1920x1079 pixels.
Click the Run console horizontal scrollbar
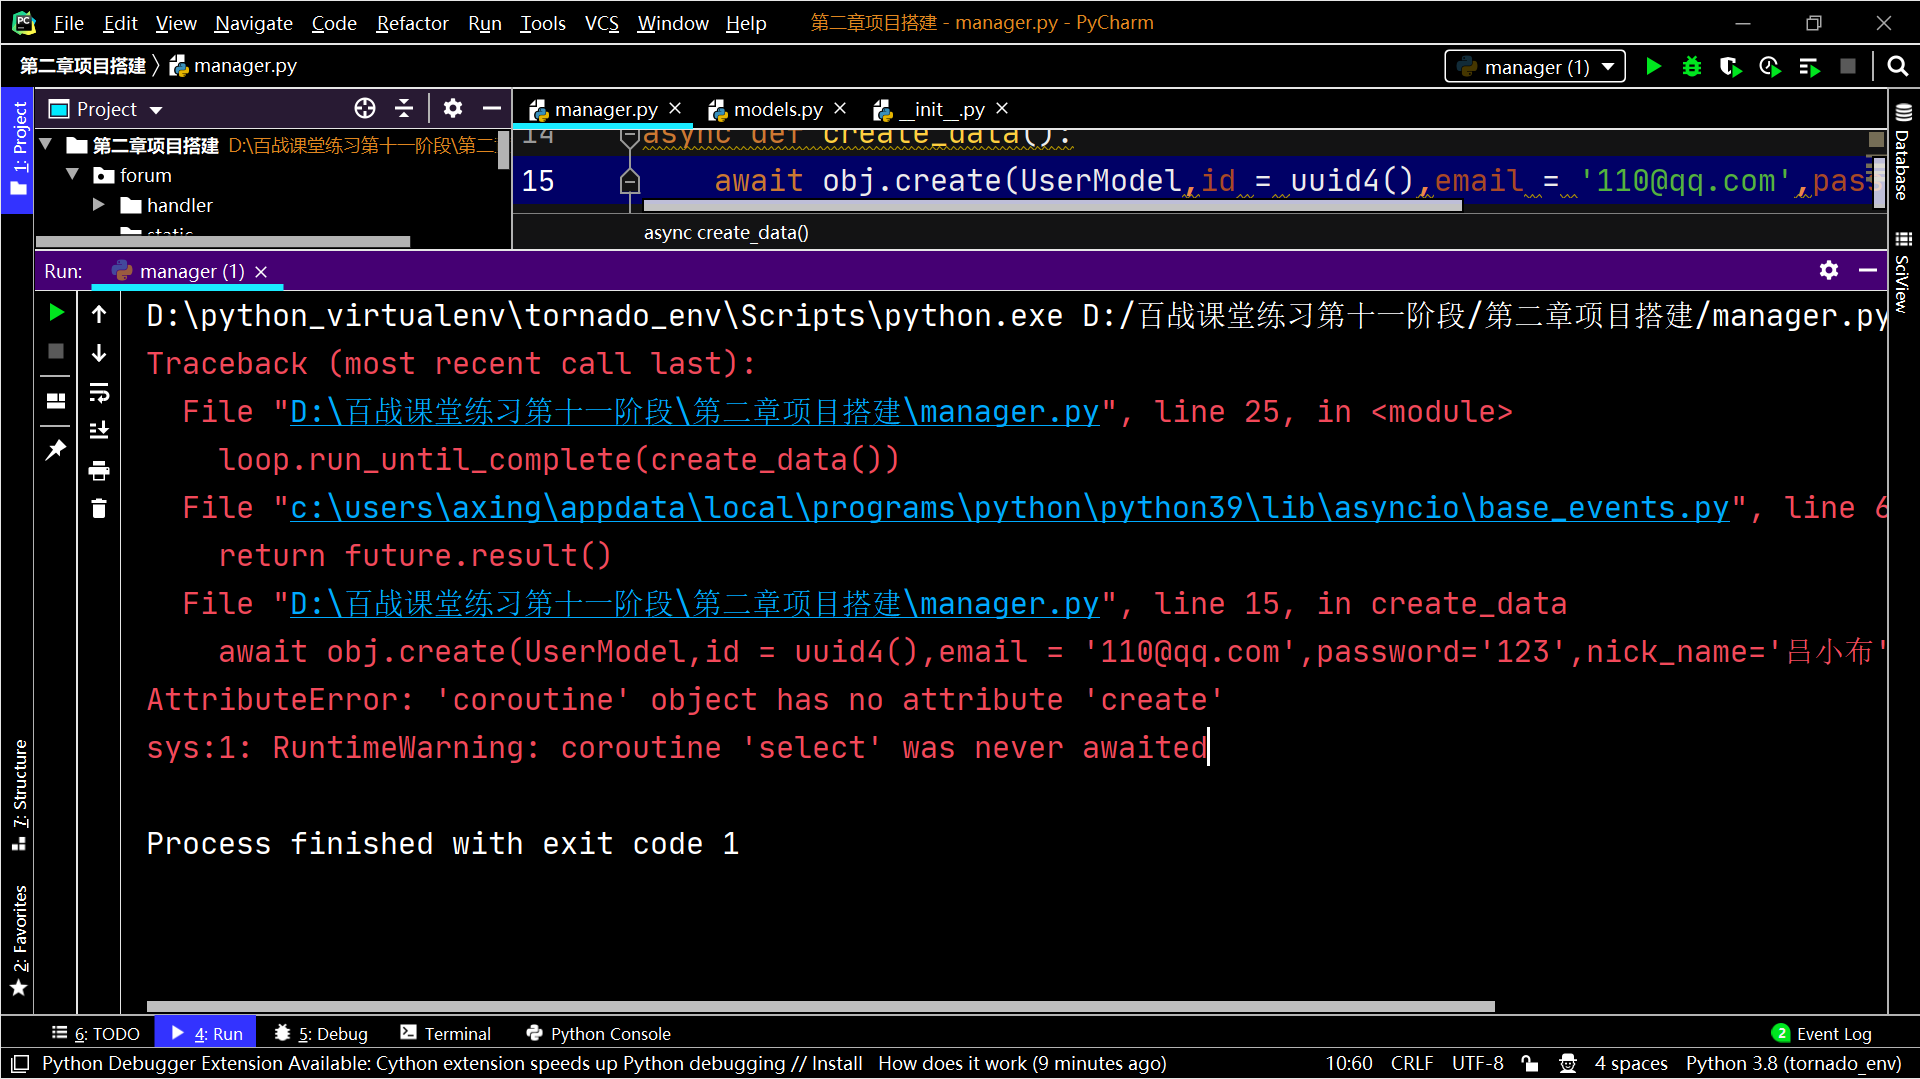[820, 1007]
